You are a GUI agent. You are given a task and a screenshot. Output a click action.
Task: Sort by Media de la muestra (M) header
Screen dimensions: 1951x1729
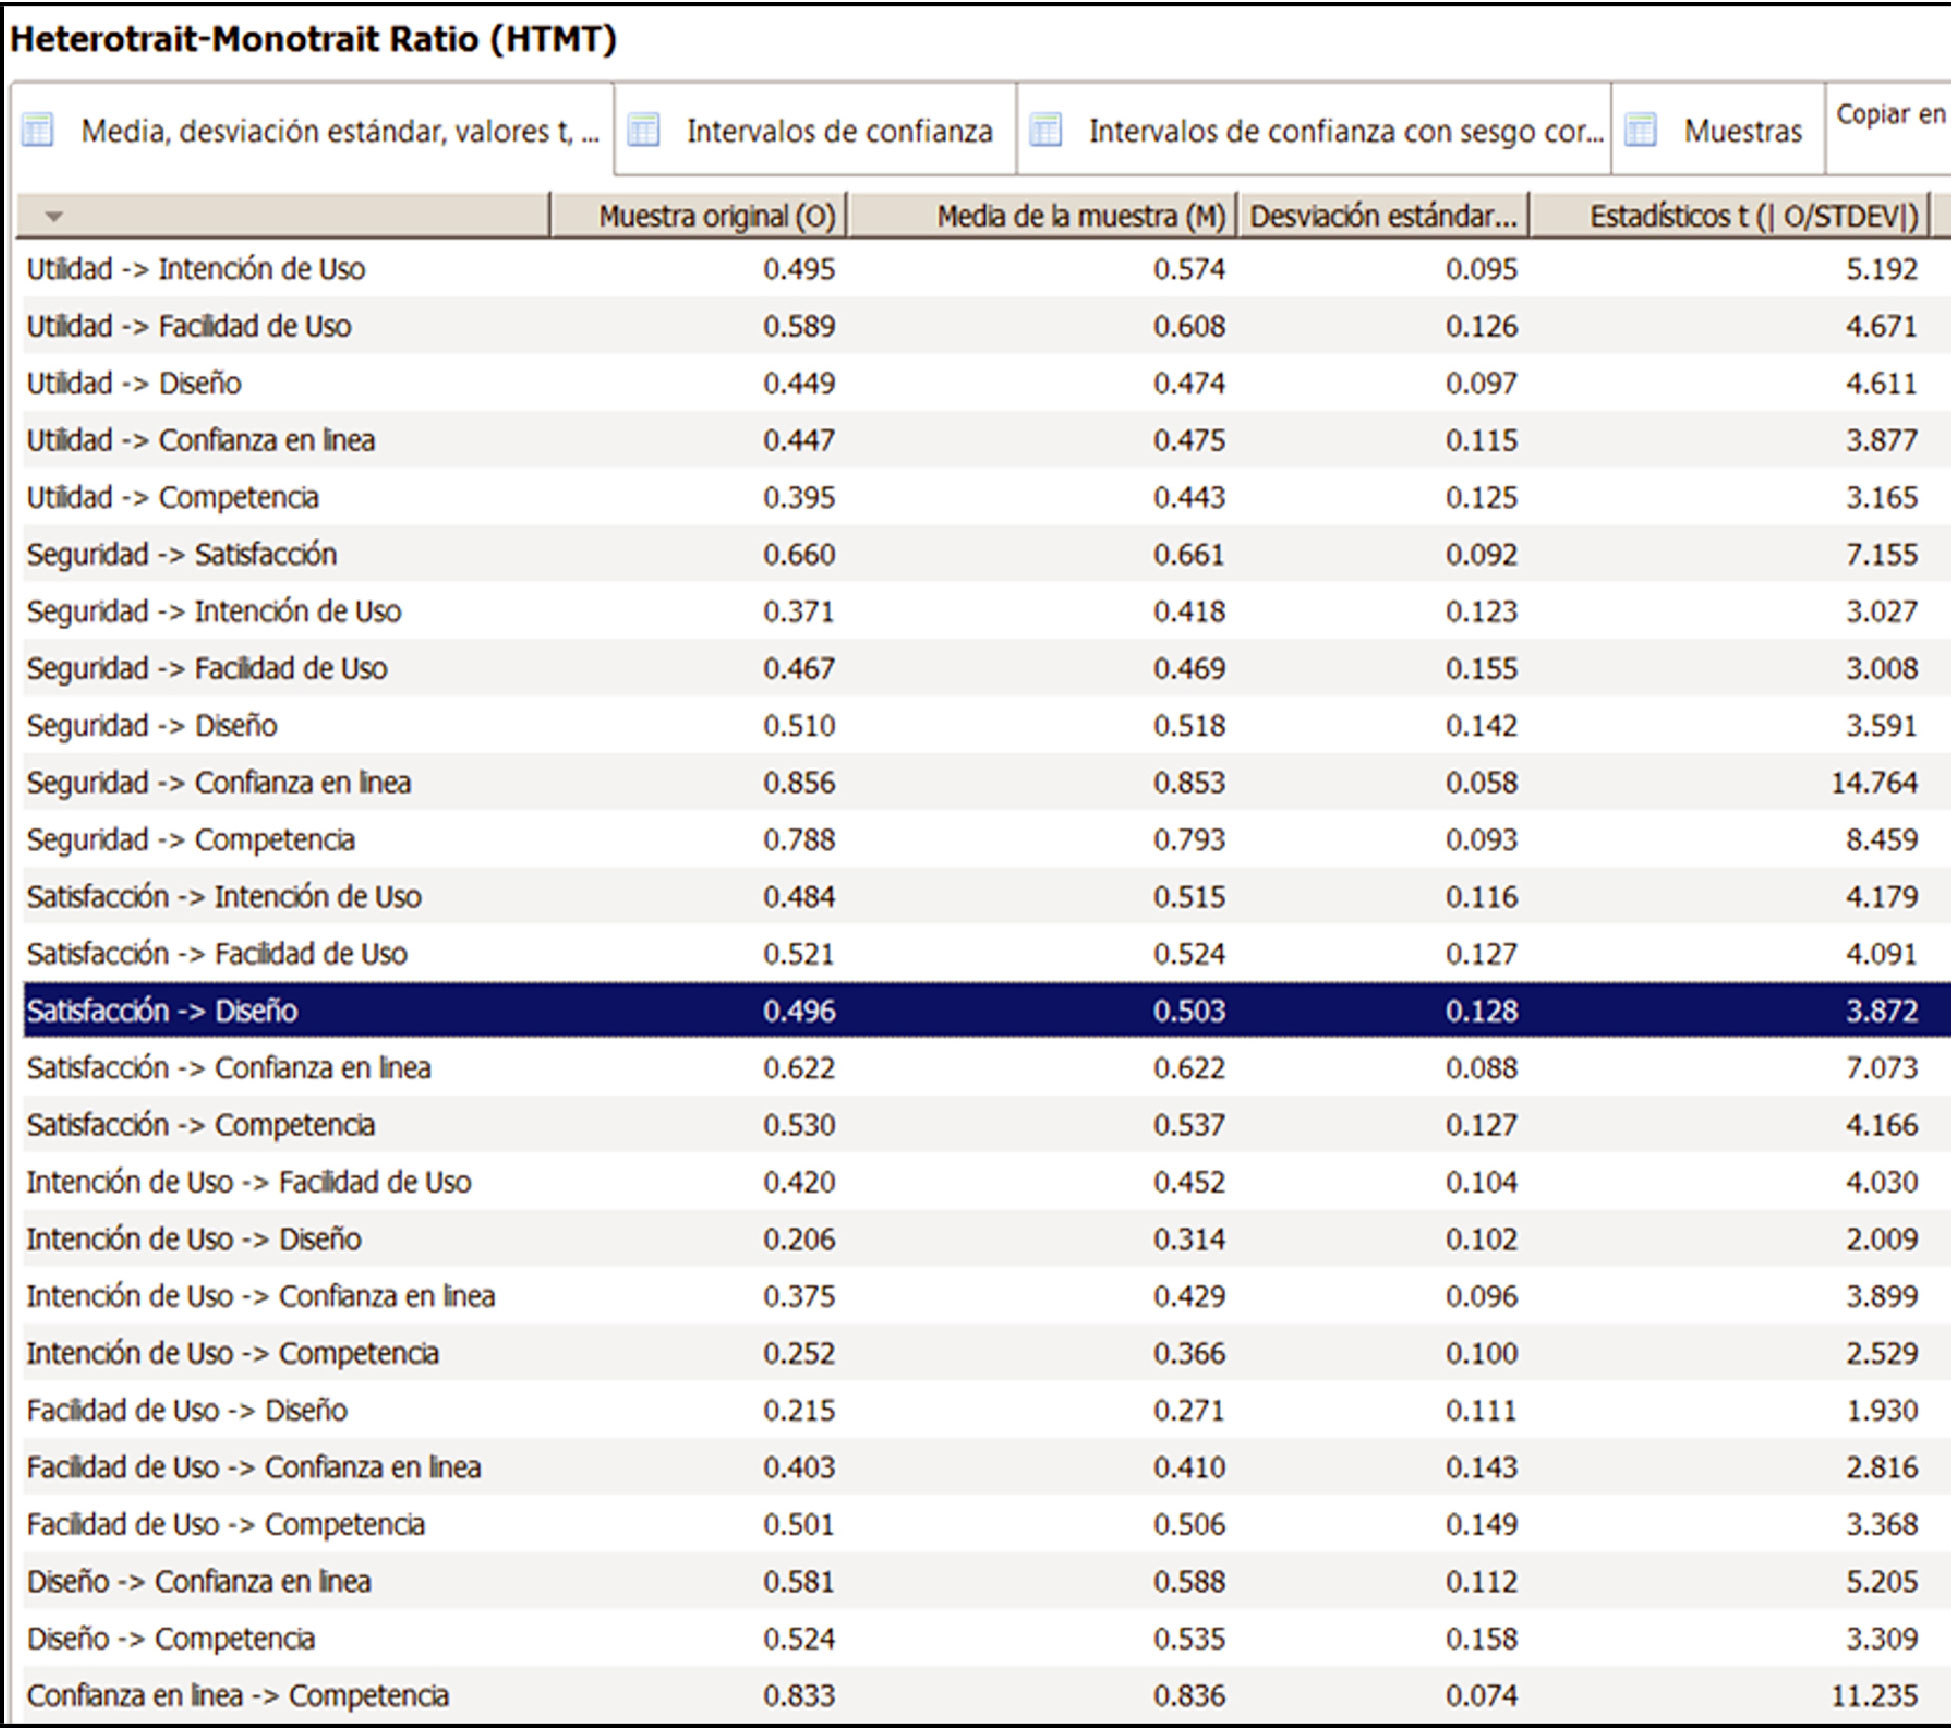pyautogui.click(x=1080, y=216)
